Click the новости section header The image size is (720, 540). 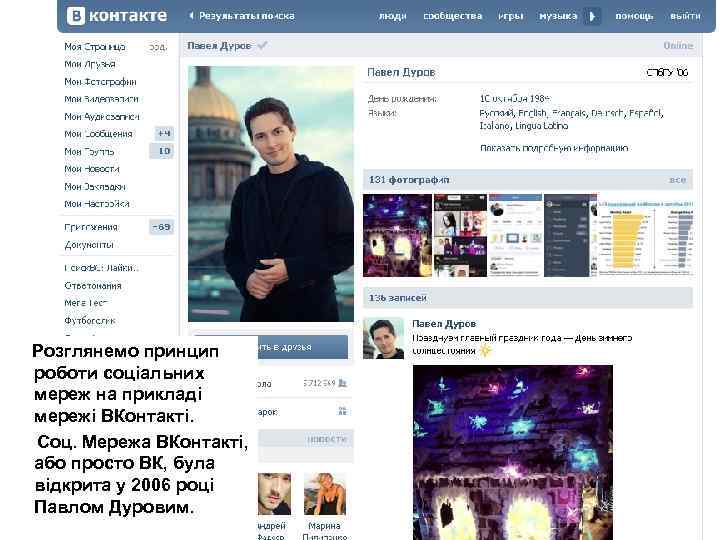pyautogui.click(x=326, y=439)
